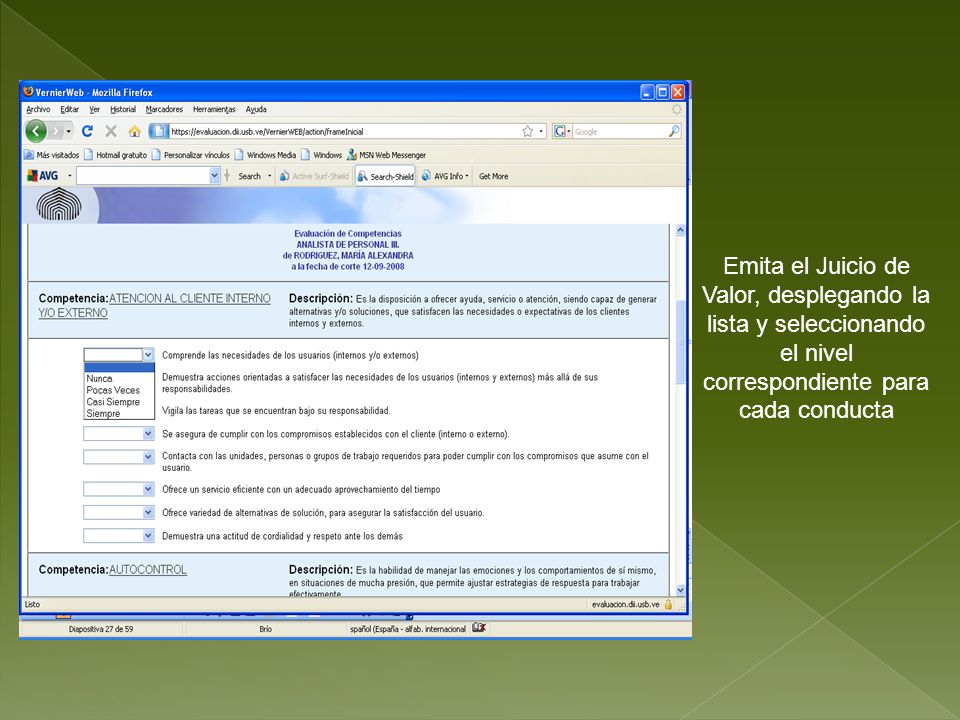This screenshot has height=720, width=960.
Task: Open the Ayuda menu
Action: pyautogui.click(x=256, y=109)
